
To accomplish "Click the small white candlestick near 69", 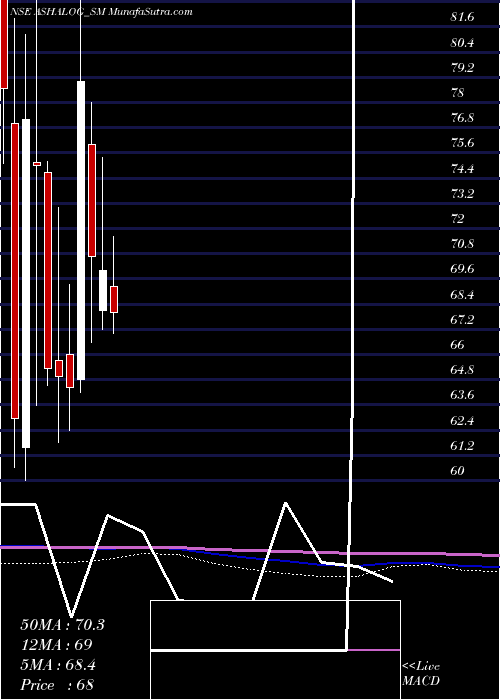I will click(x=103, y=290).
